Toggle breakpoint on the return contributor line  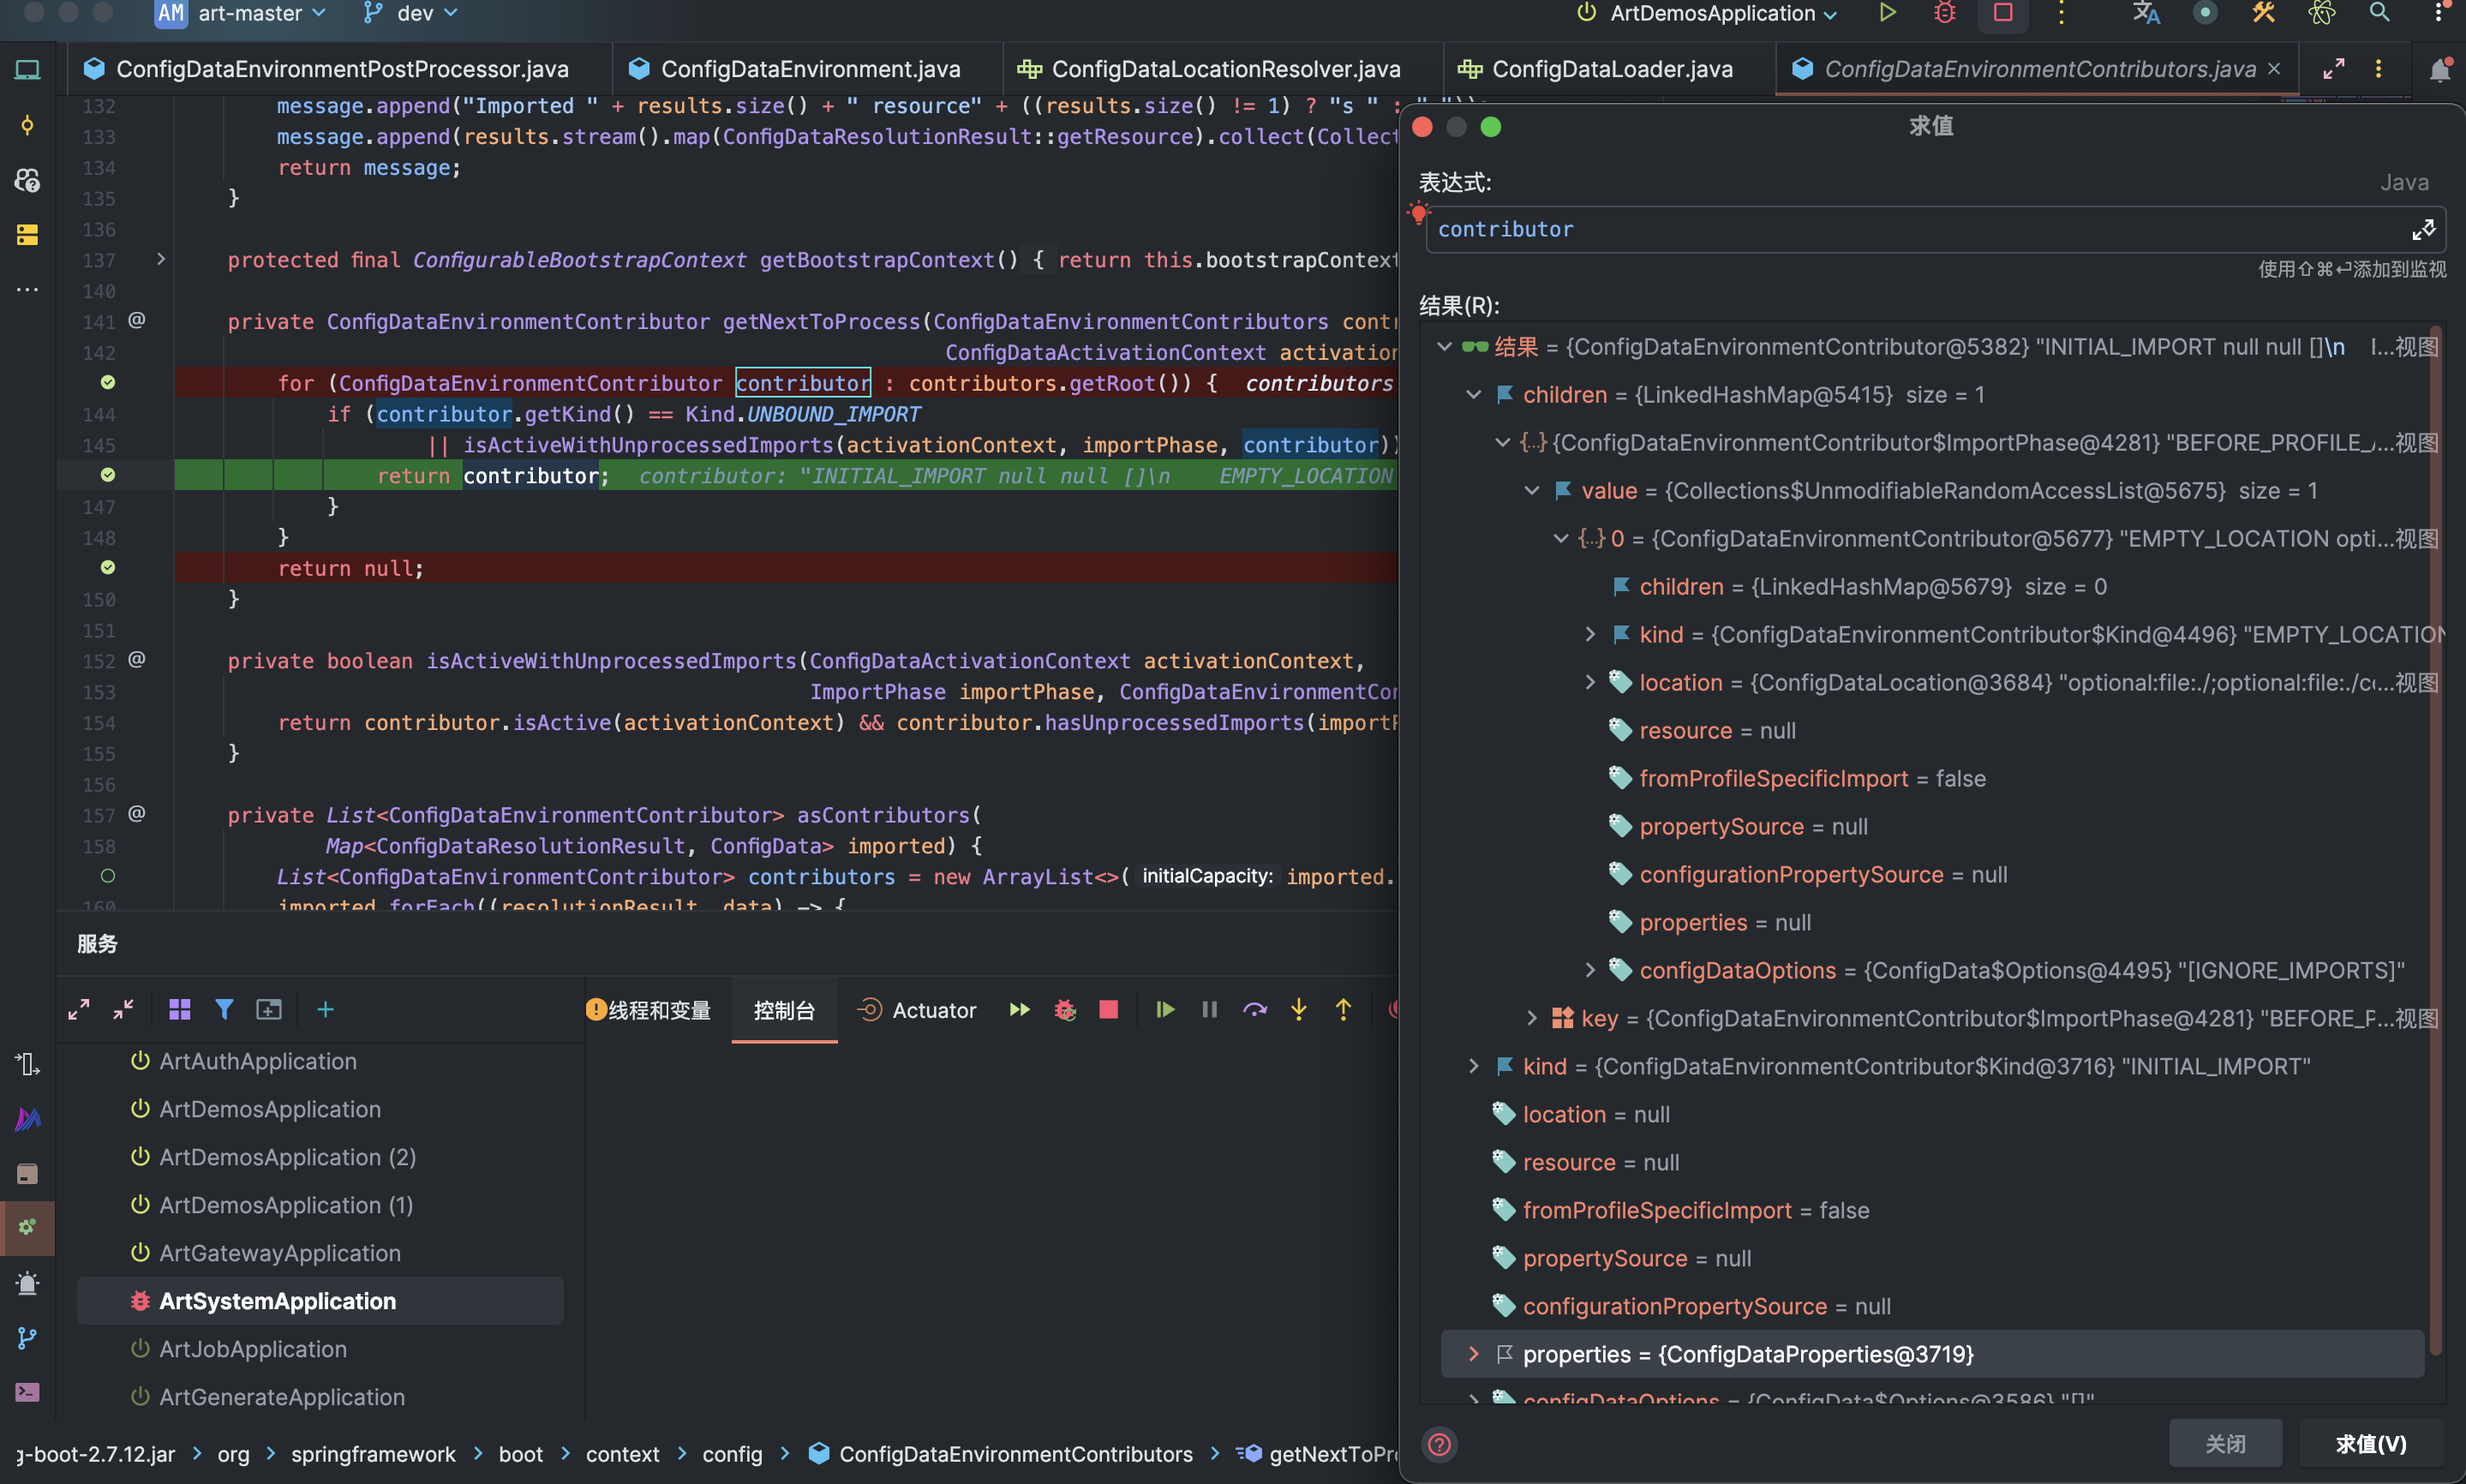click(x=108, y=474)
